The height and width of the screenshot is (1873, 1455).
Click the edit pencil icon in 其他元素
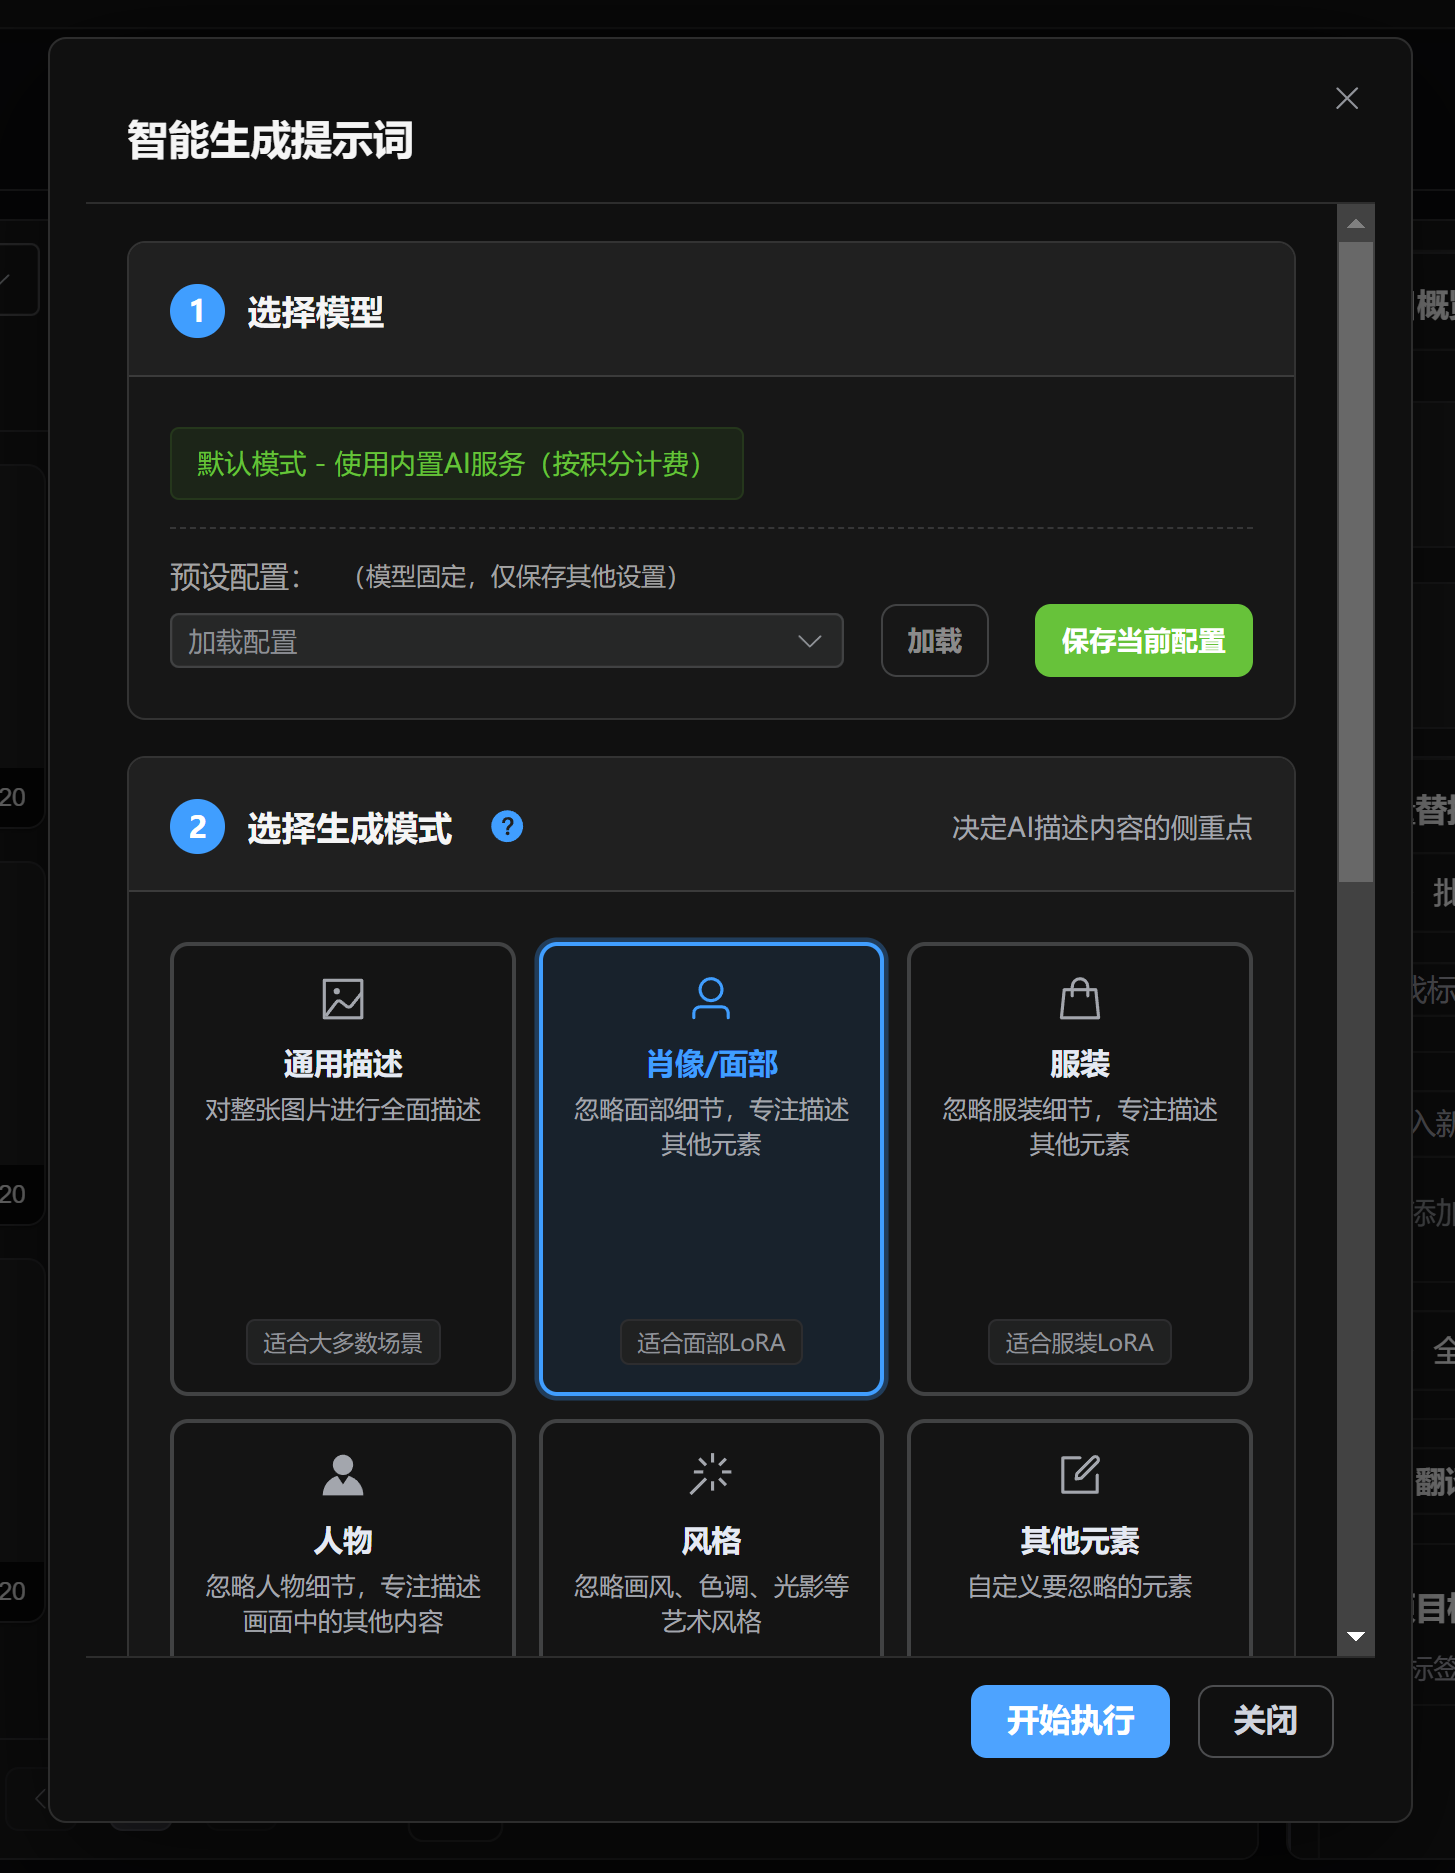click(x=1080, y=1474)
